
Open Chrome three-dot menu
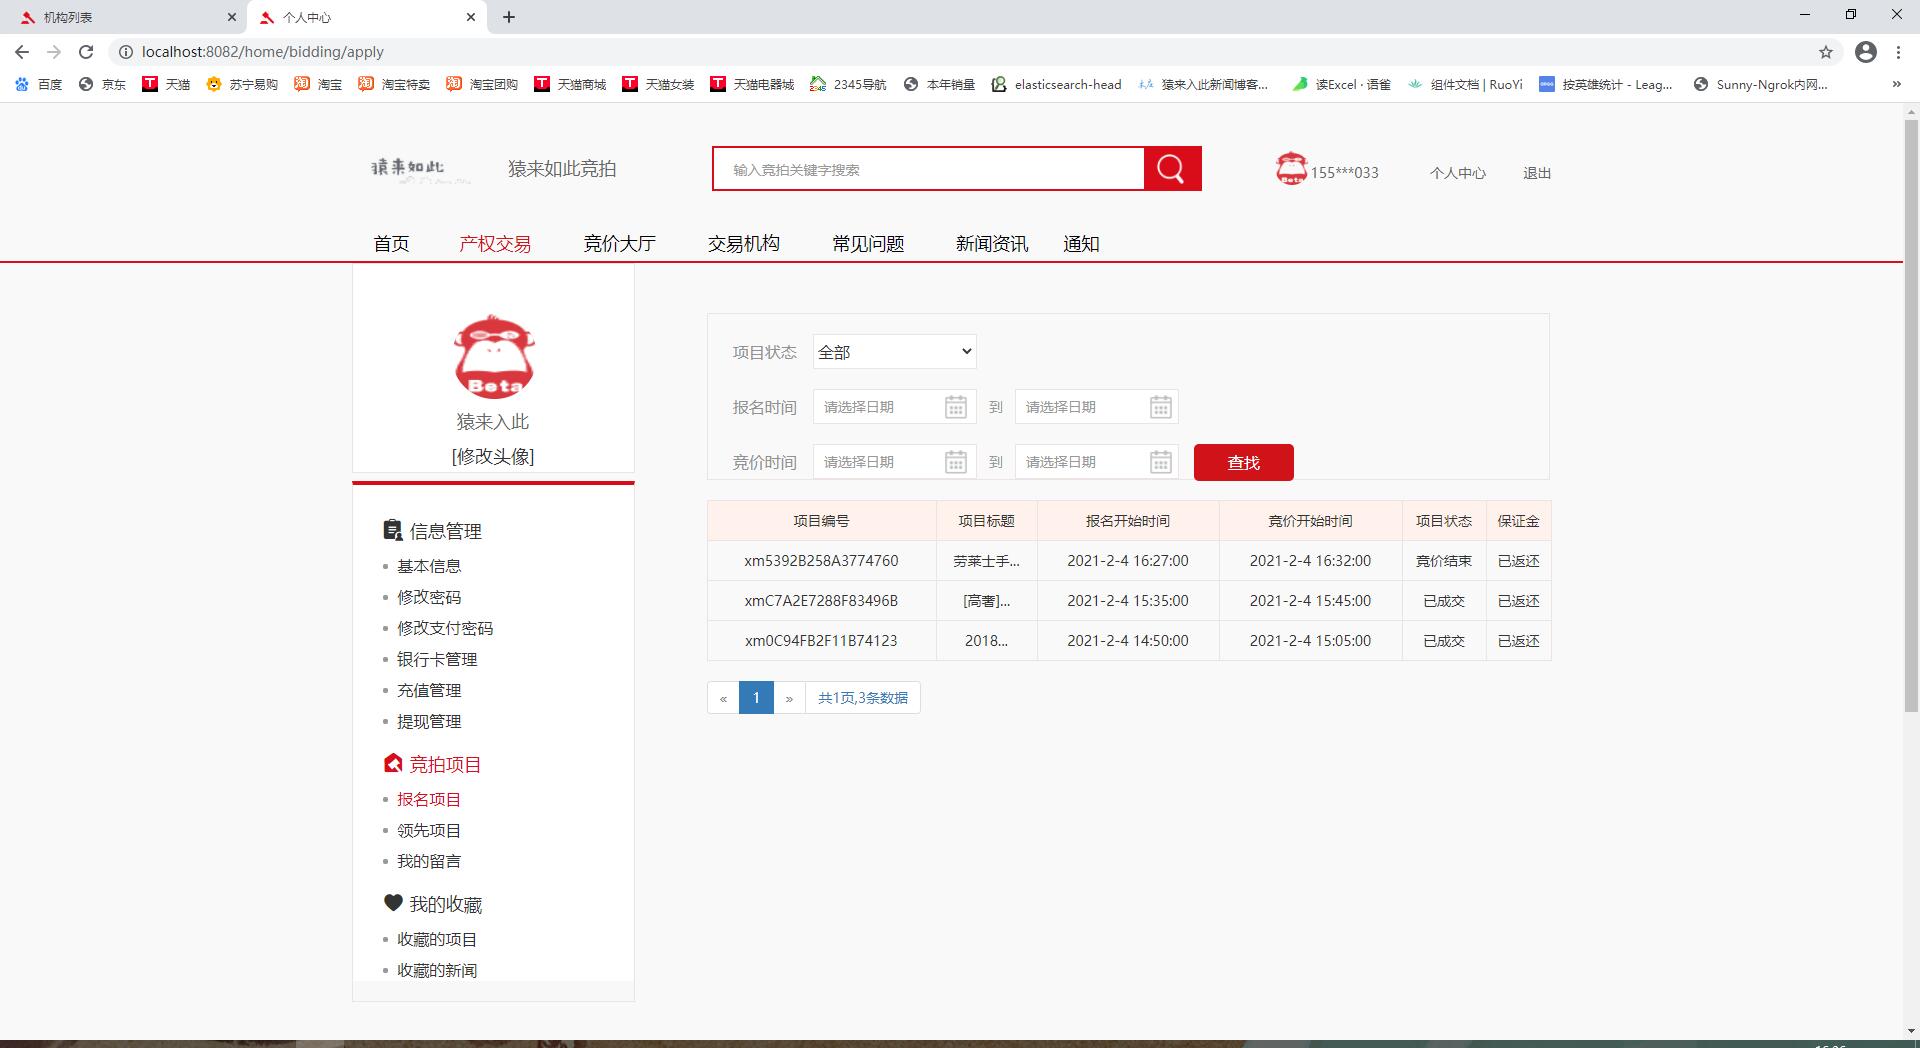[1898, 52]
